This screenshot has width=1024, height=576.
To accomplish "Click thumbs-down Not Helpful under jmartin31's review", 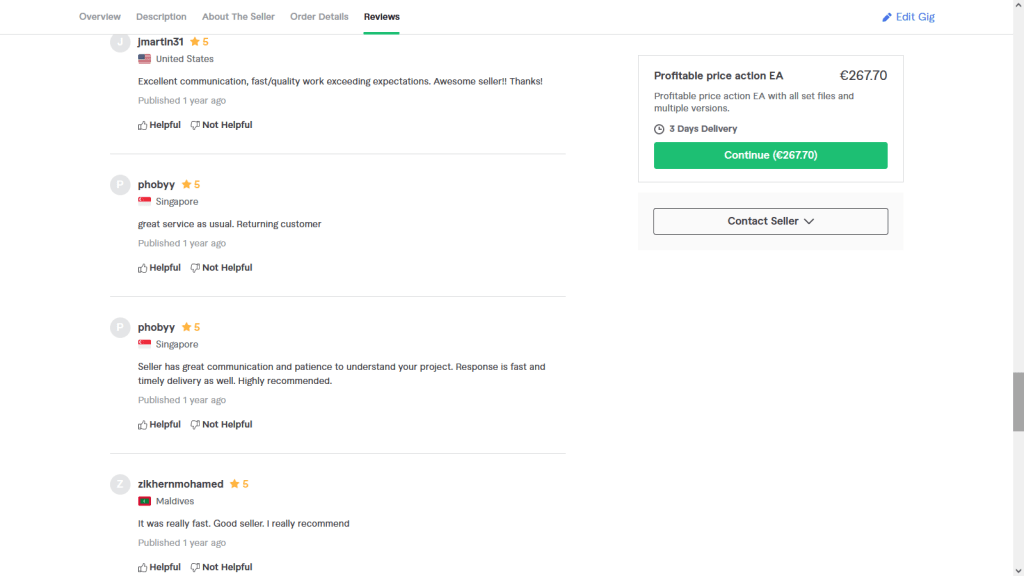I will click(x=221, y=125).
